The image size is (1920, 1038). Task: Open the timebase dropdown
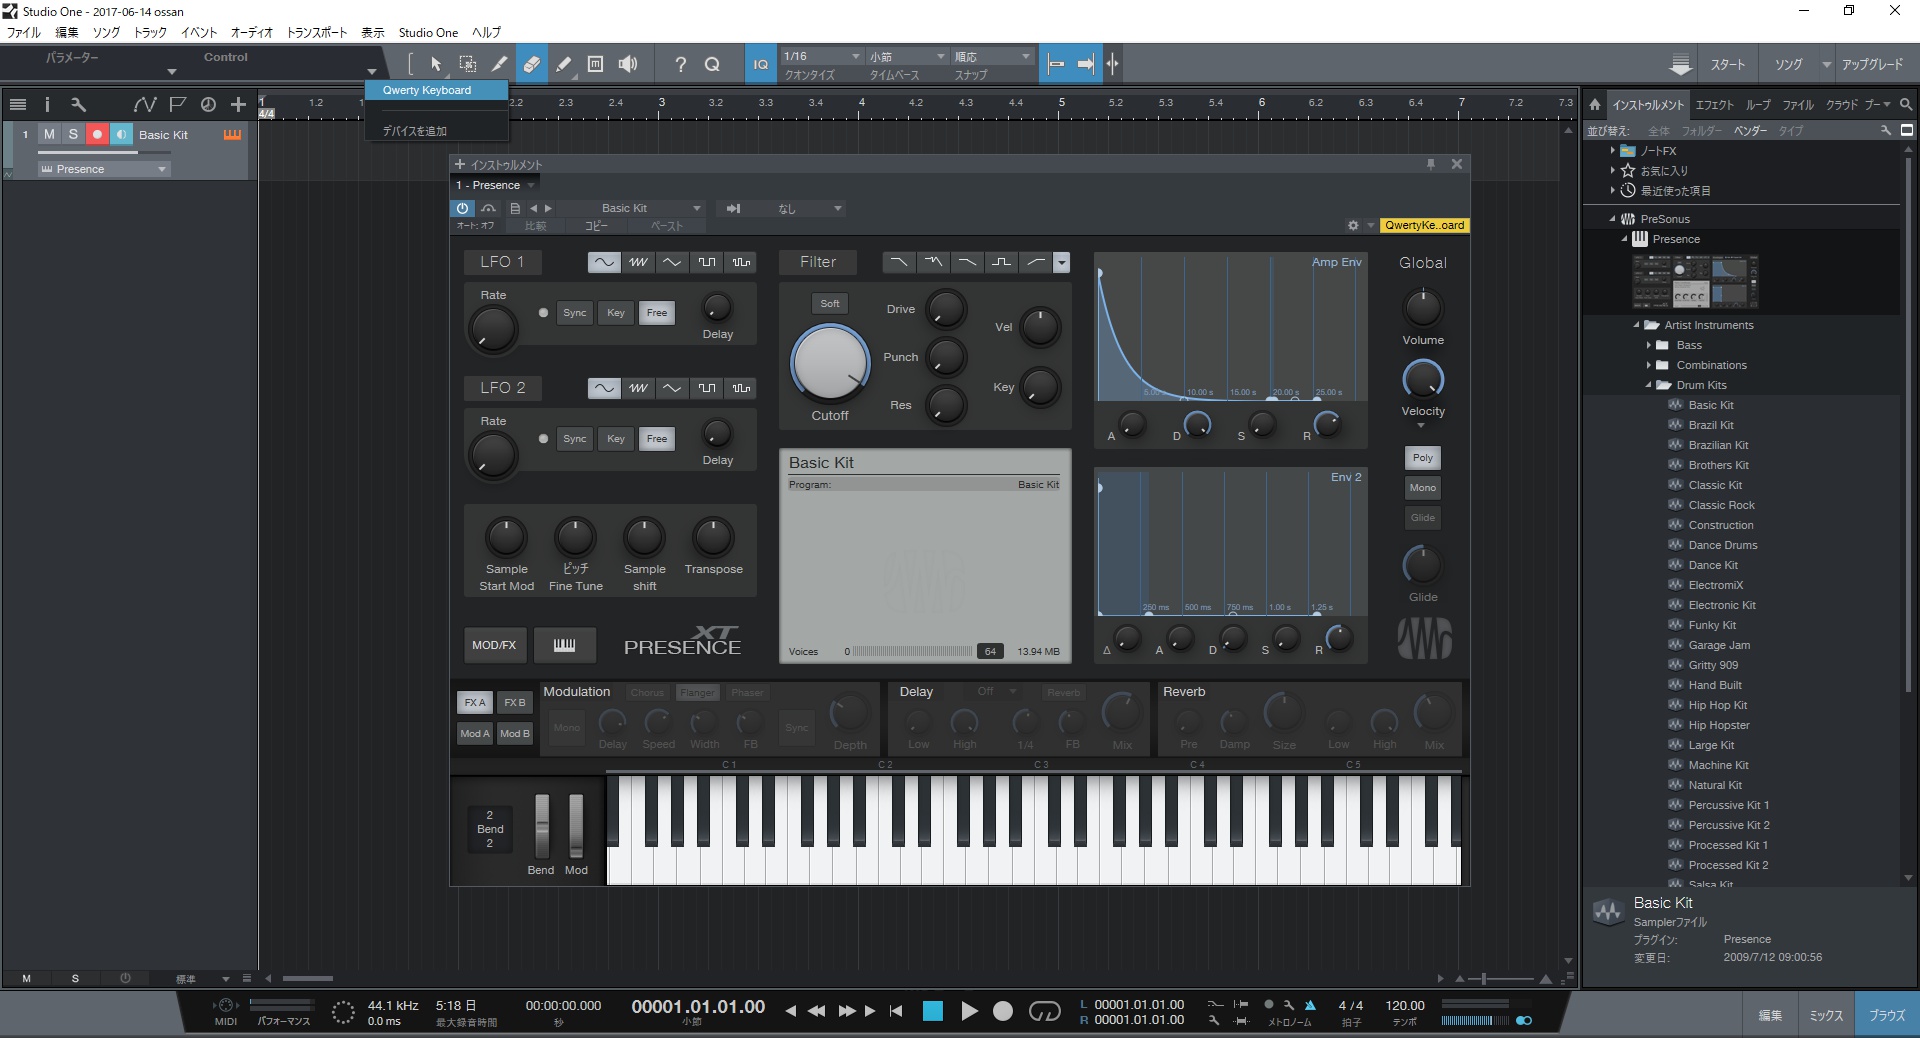pos(906,56)
